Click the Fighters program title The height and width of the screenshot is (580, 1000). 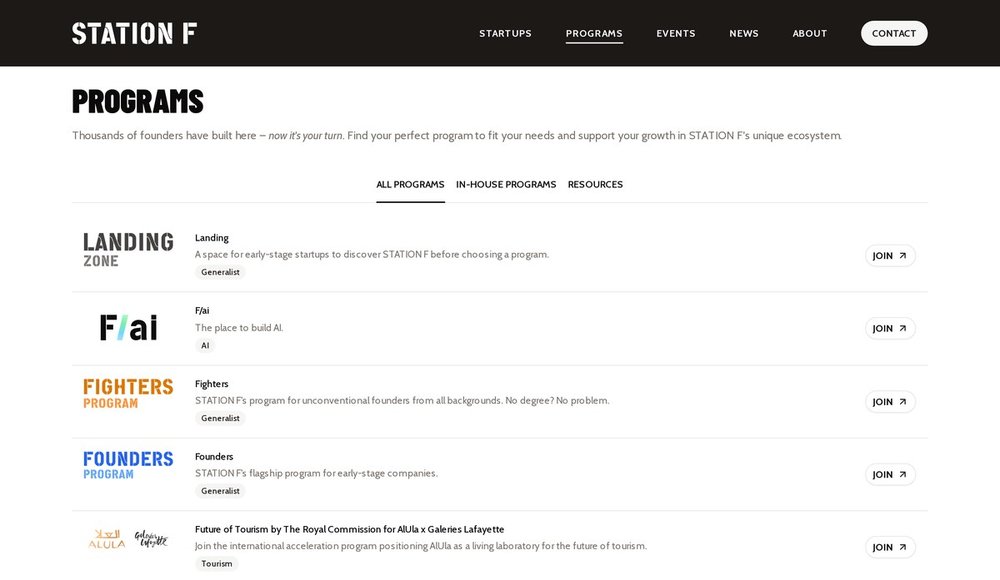pyautogui.click(x=212, y=384)
